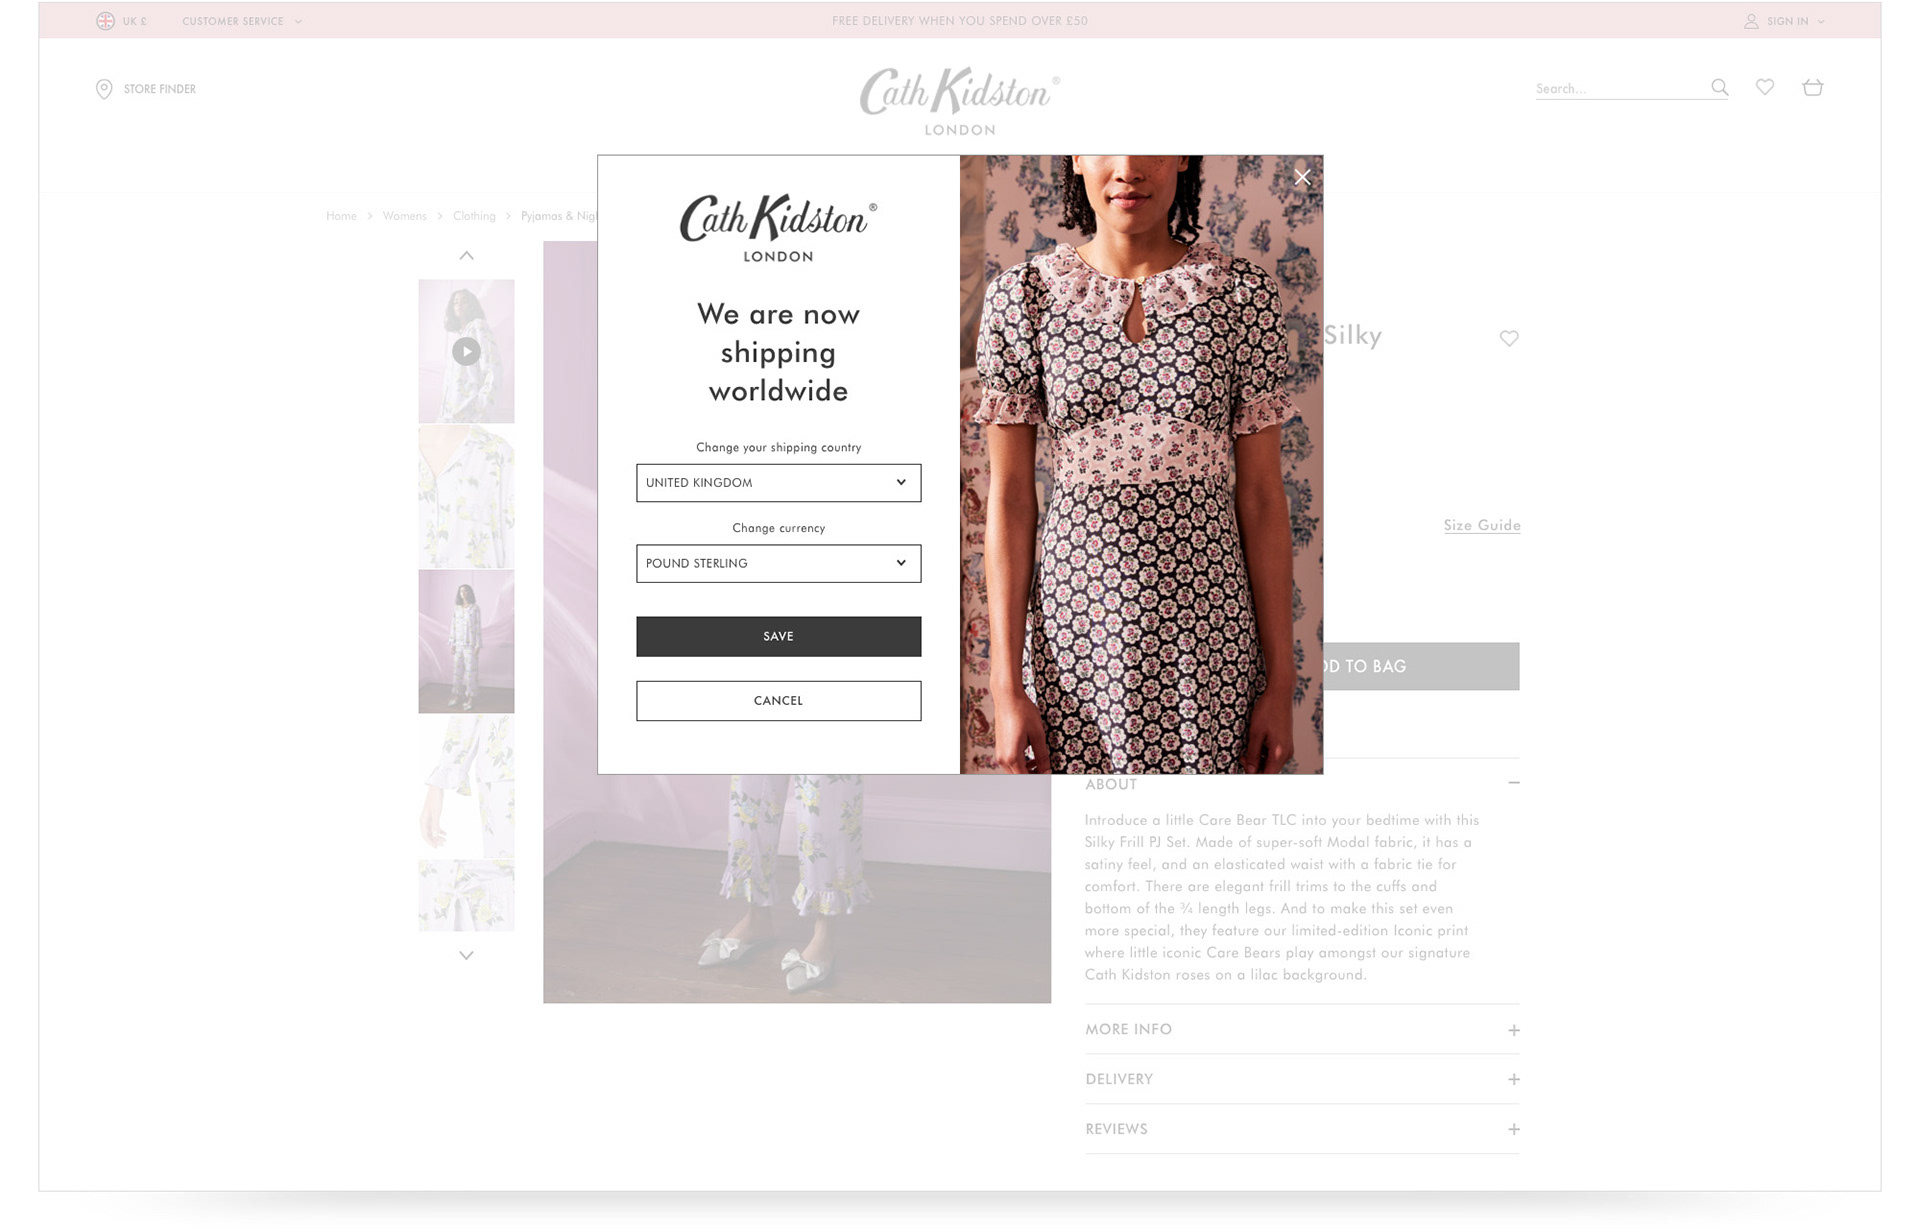Open the shopping bag icon
Viewport: 1920px width, 1232px height.
pyautogui.click(x=1813, y=87)
